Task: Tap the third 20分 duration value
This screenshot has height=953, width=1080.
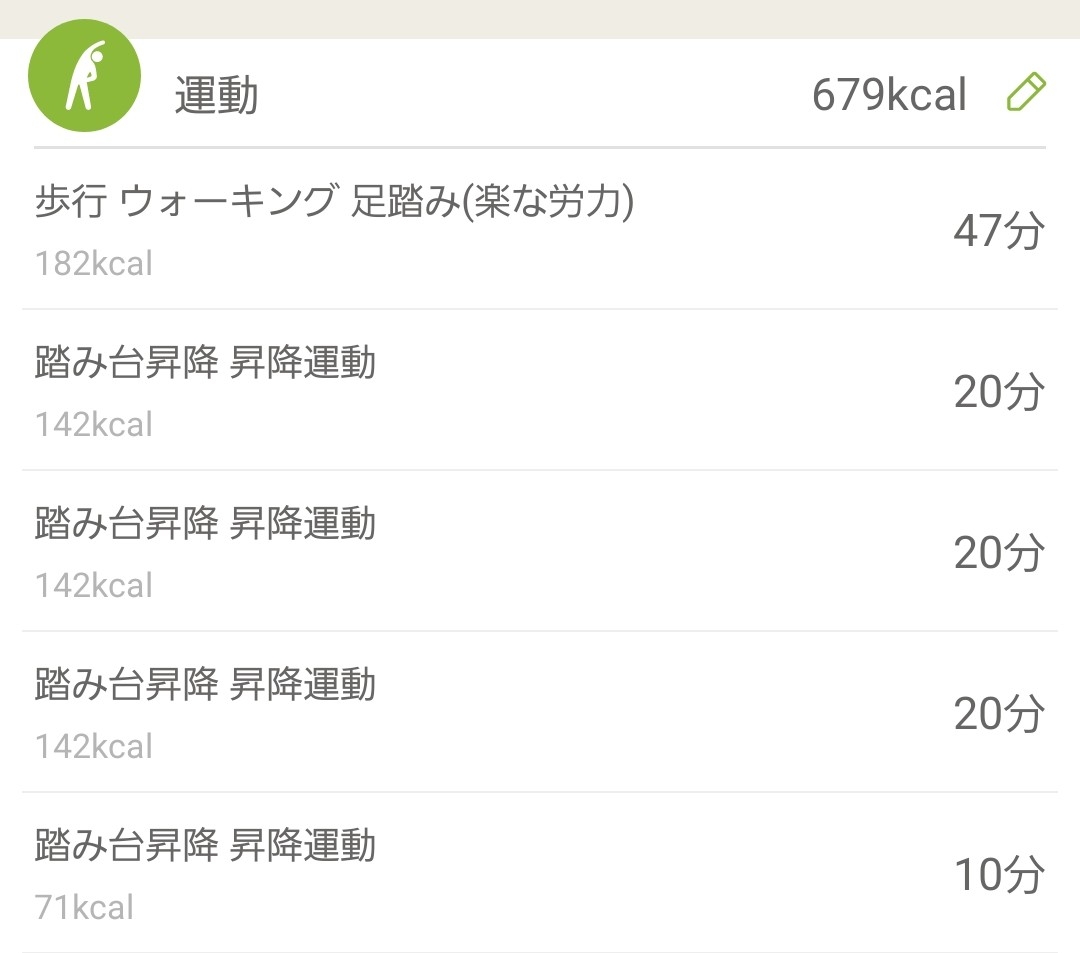Action: (998, 714)
